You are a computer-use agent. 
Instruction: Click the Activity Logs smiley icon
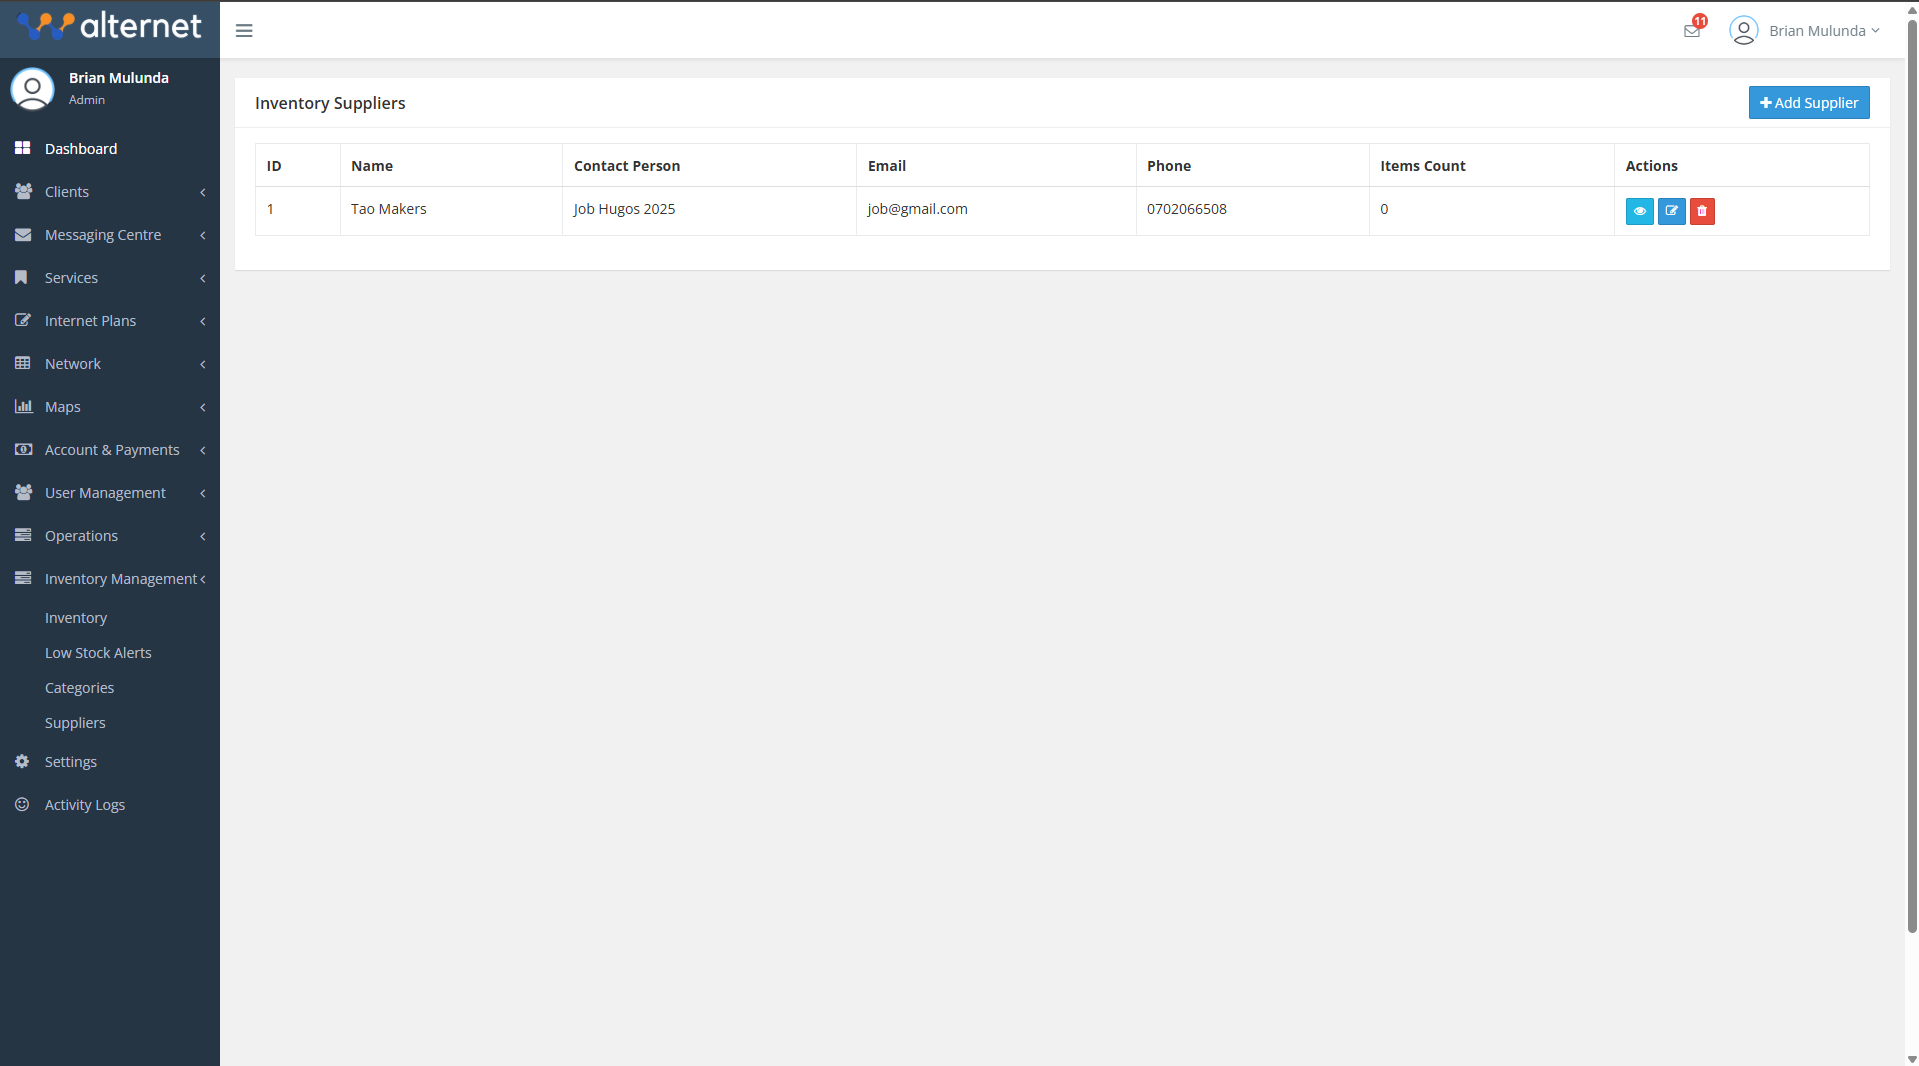[22, 805]
